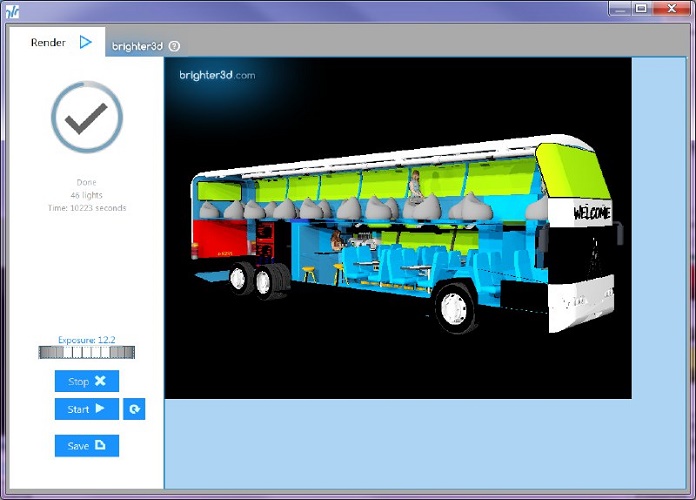Save the rendered image
The image size is (696, 500).
point(87,445)
